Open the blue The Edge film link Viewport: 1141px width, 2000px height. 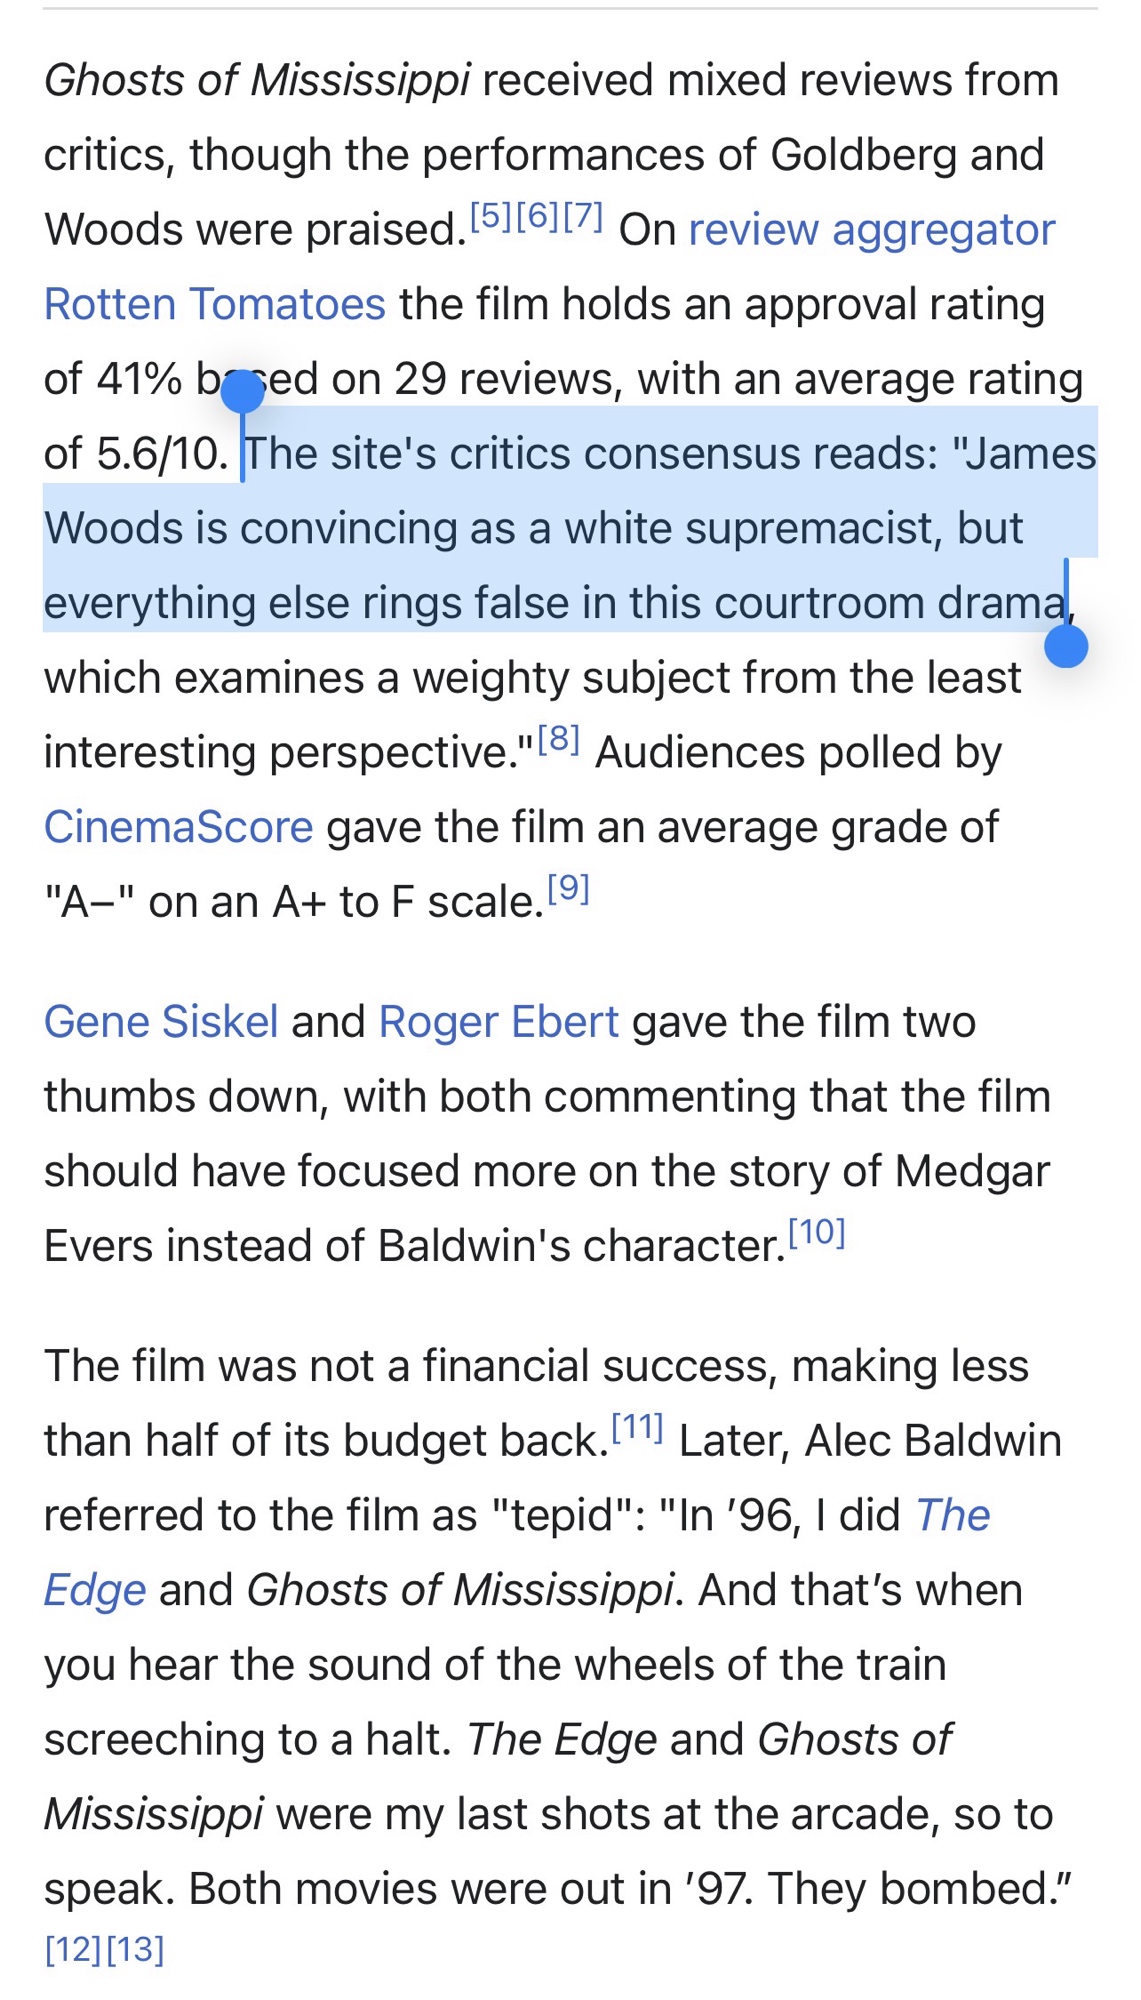pyautogui.click(x=952, y=1516)
